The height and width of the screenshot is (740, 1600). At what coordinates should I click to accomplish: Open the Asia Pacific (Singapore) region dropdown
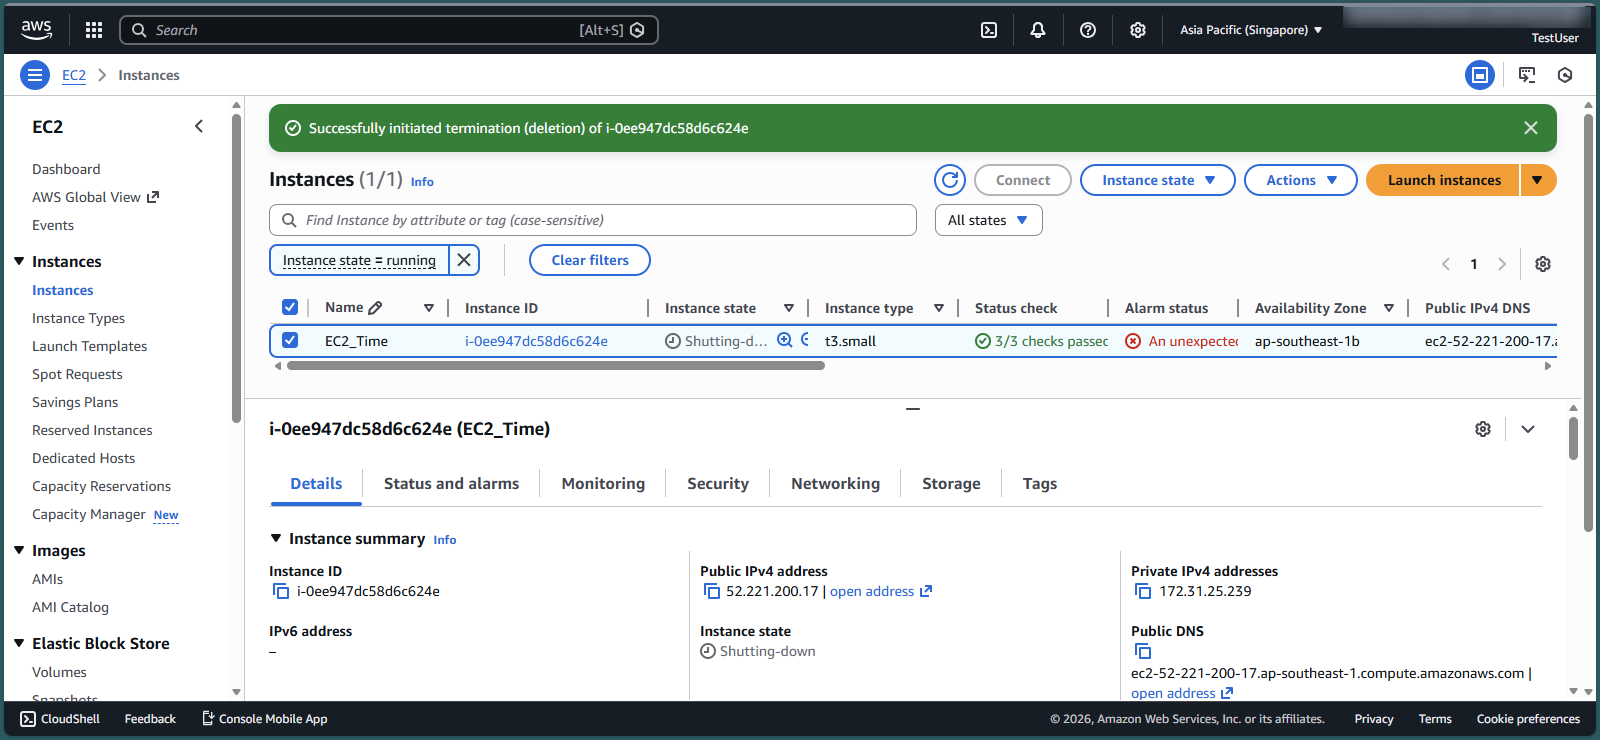[1251, 30]
